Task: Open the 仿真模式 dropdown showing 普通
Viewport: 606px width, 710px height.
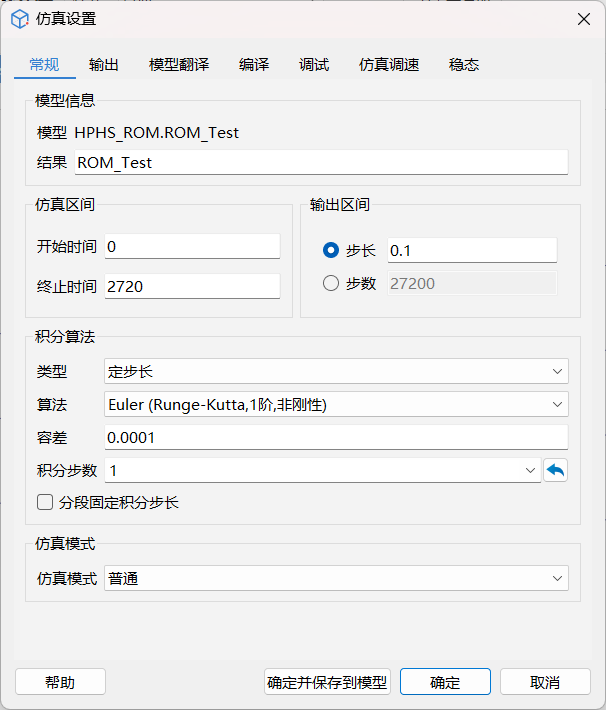Action: pyautogui.click(x=336, y=578)
